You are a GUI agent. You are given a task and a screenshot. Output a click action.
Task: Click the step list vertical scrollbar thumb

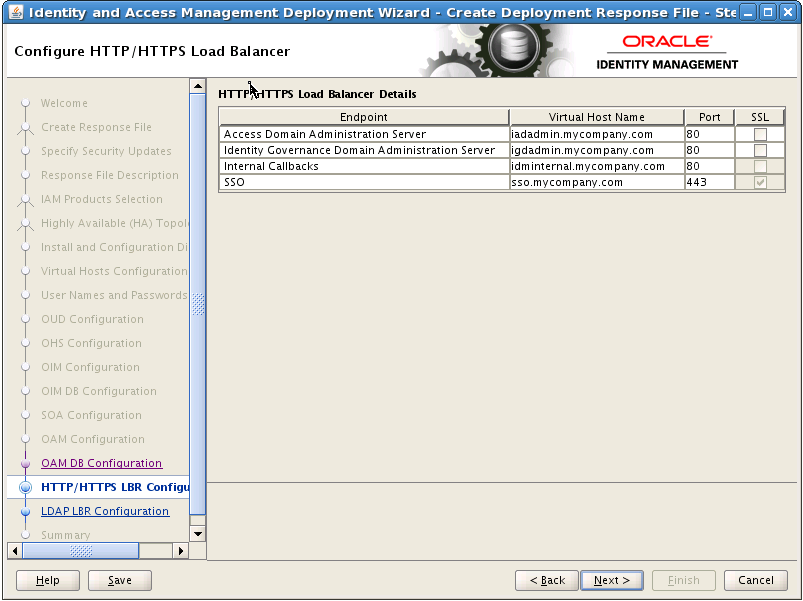[x=198, y=304]
